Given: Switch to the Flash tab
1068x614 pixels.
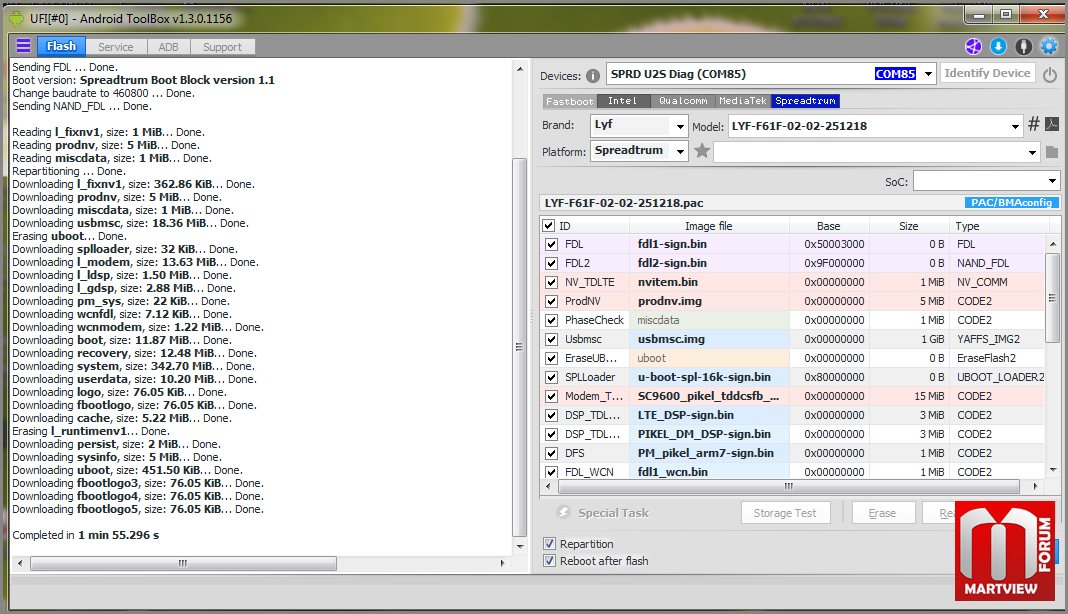Looking at the screenshot, I should 61,46.
